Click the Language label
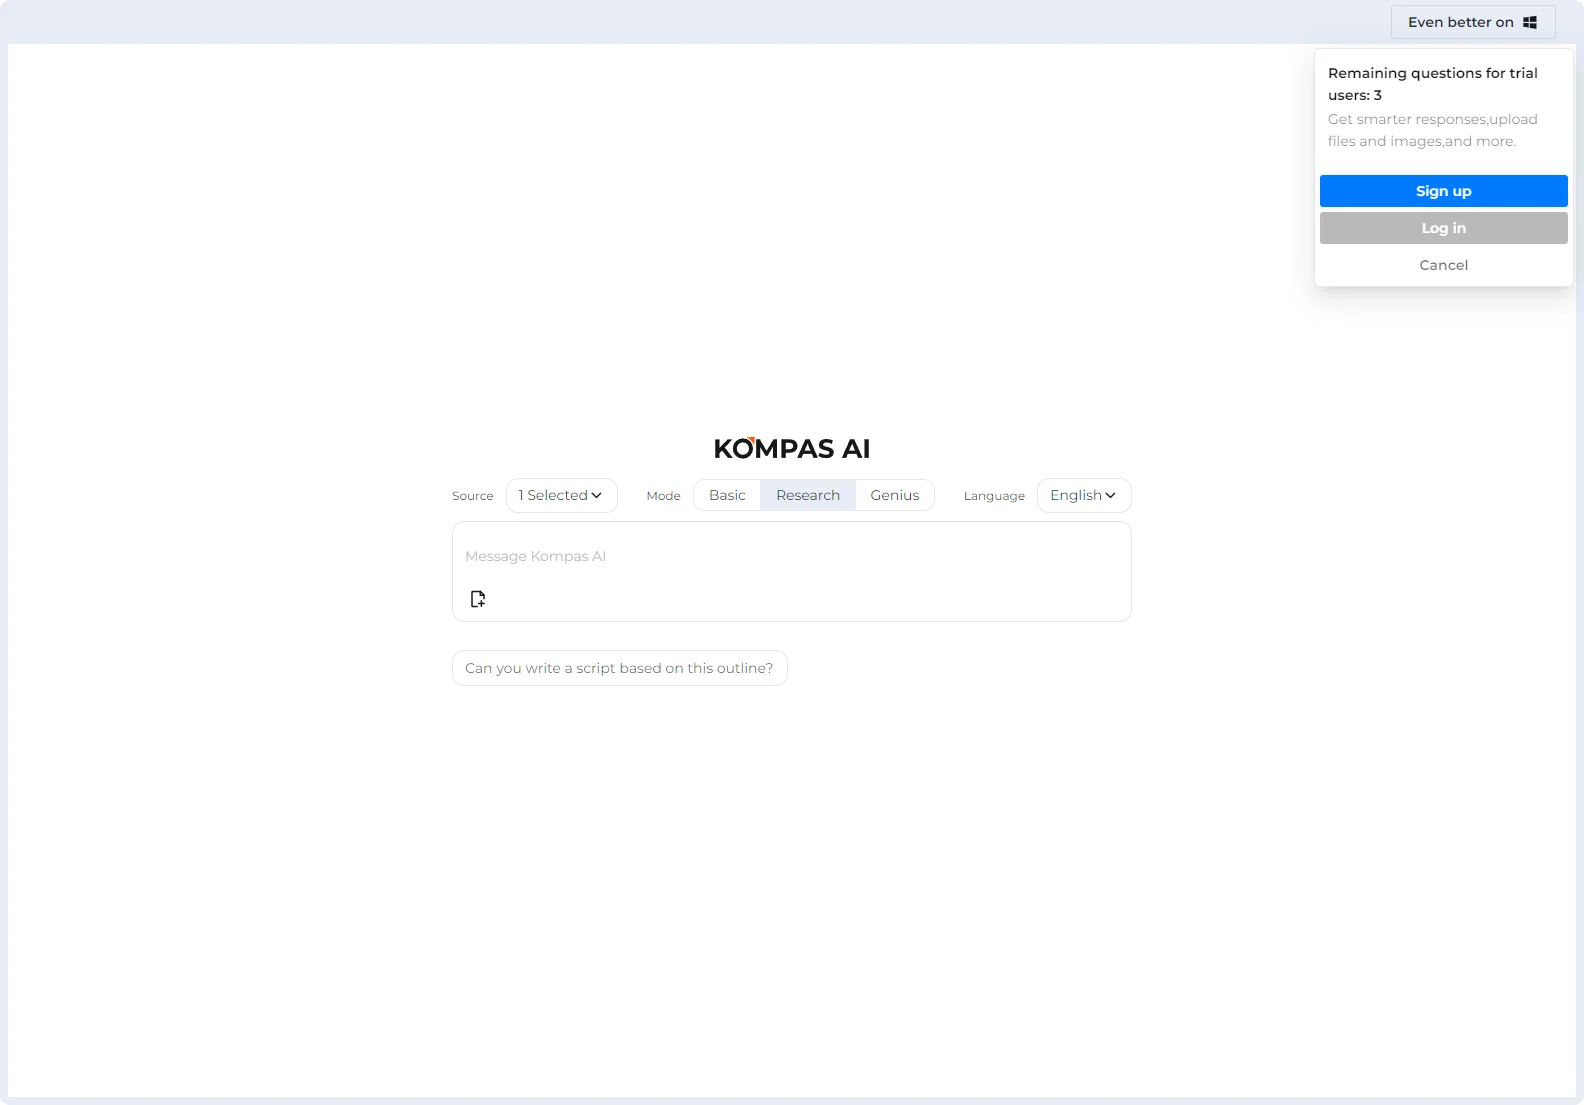 994,496
